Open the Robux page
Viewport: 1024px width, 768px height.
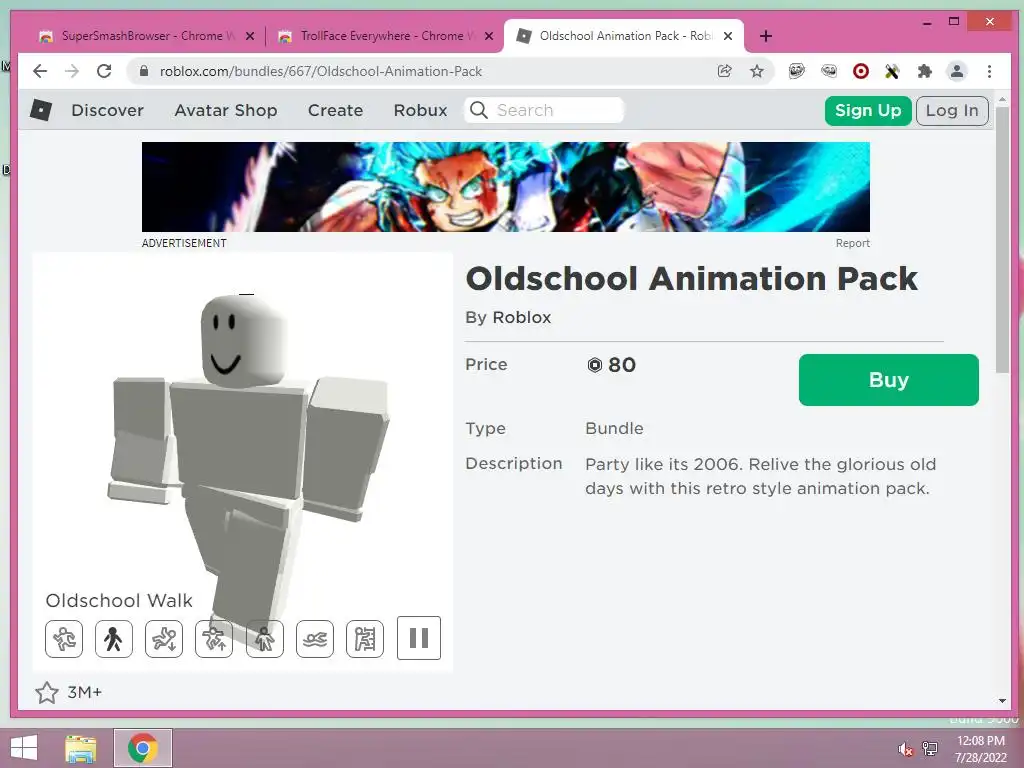[x=420, y=110]
